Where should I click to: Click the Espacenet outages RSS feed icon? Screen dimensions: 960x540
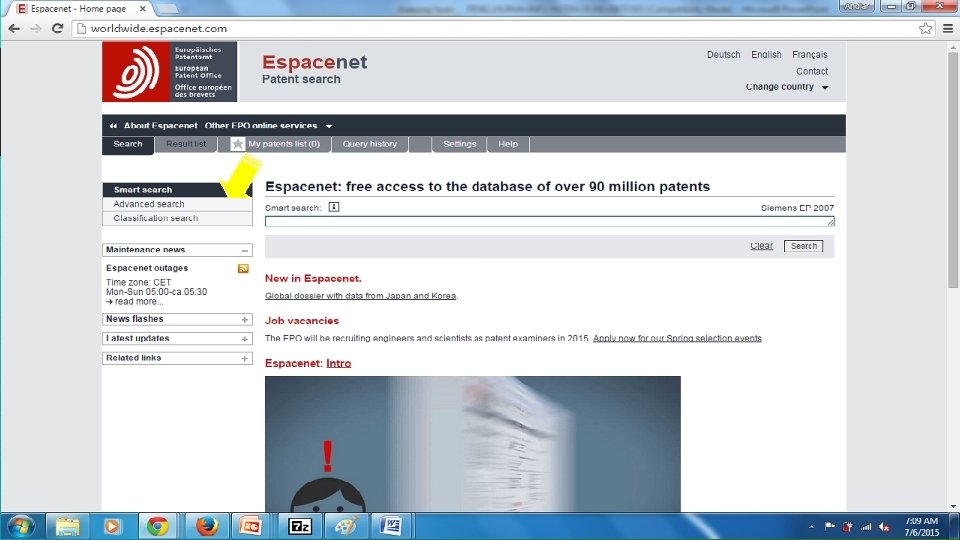[x=243, y=268]
